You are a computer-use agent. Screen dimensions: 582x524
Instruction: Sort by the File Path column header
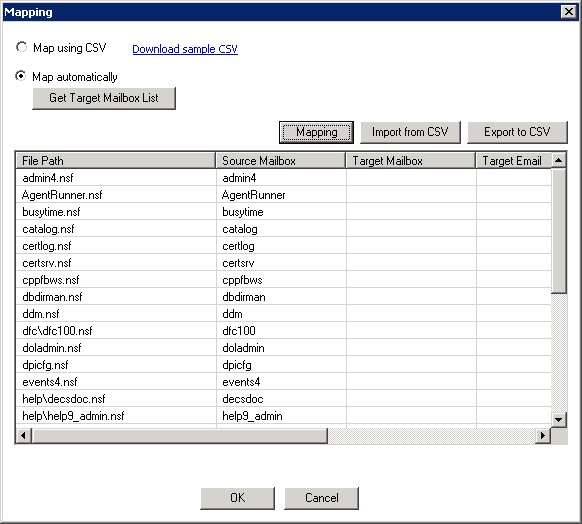pyautogui.click(x=115, y=161)
